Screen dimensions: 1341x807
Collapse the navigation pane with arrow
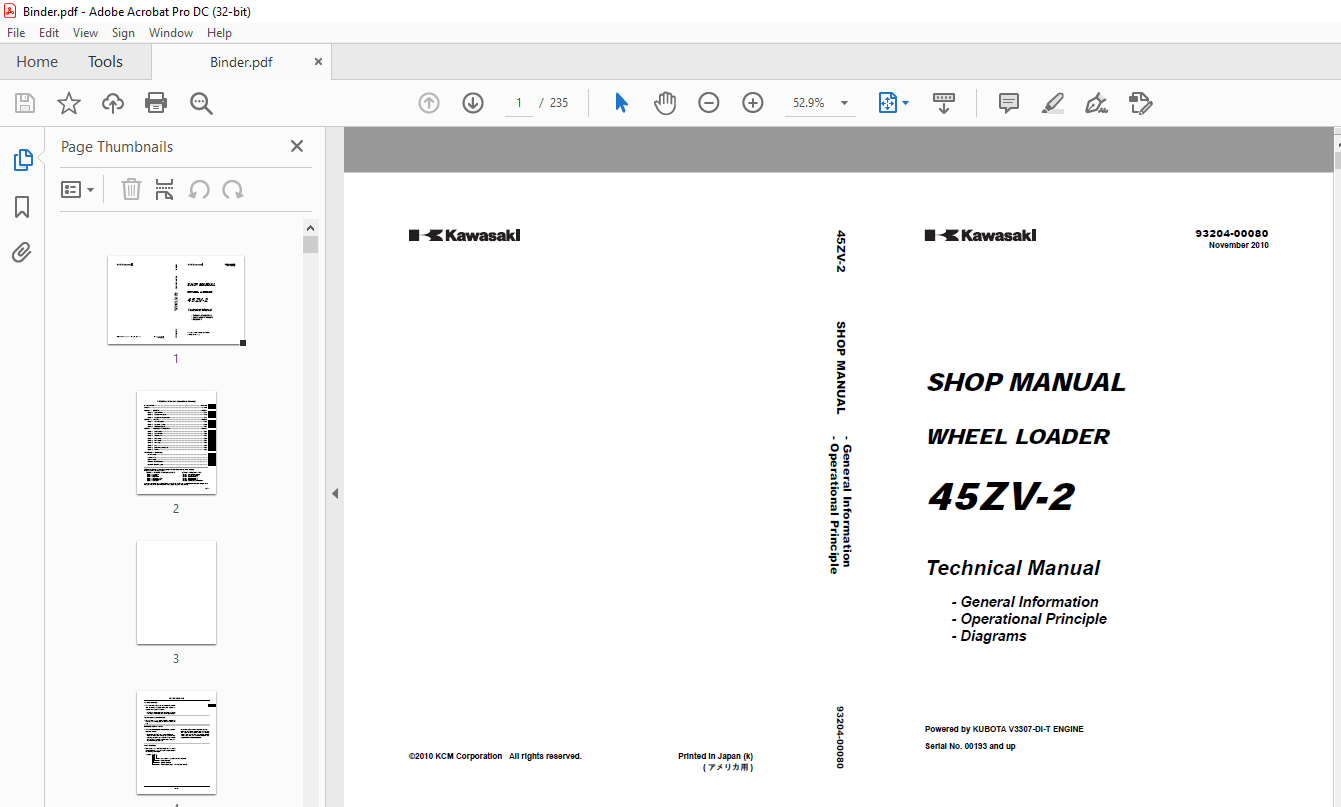coord(335,493)
